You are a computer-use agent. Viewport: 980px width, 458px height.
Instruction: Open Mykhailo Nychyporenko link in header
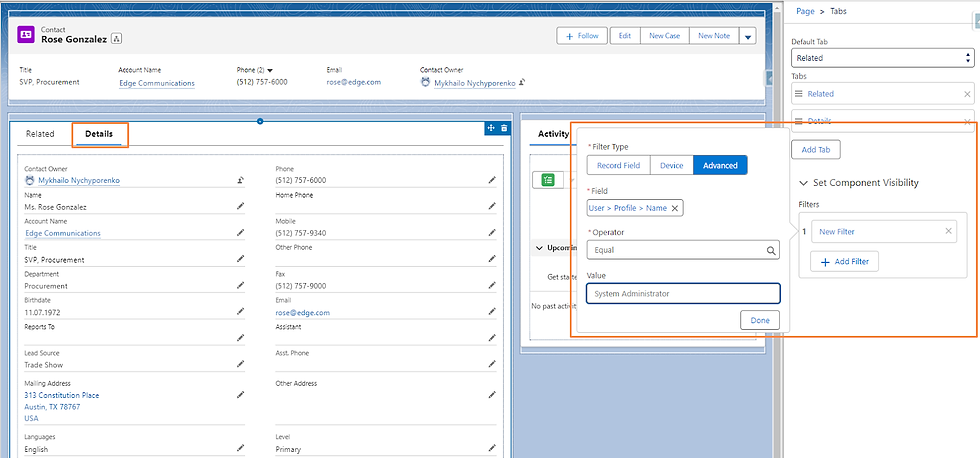pos(475,82)
